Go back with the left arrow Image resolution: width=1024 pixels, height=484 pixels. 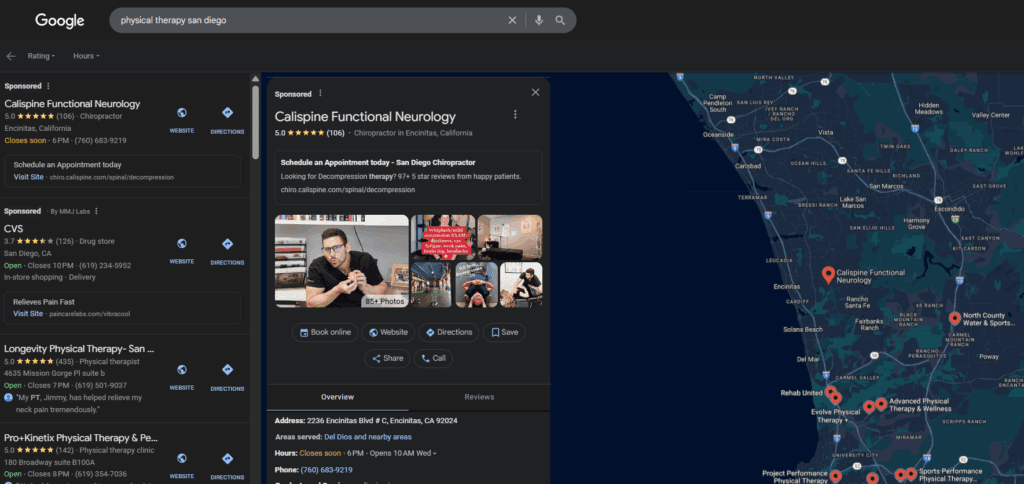click(10, 56)
